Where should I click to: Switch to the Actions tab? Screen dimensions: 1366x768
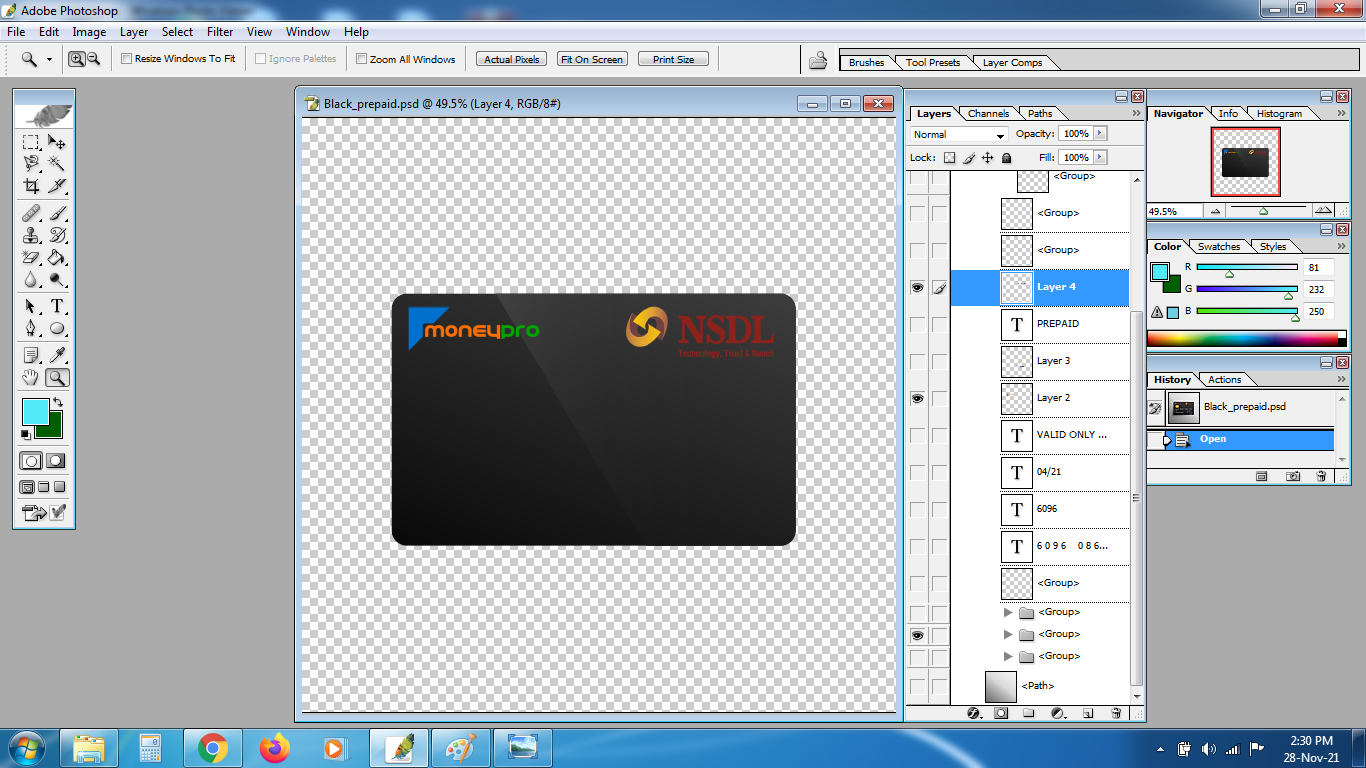coord(1224,379)
